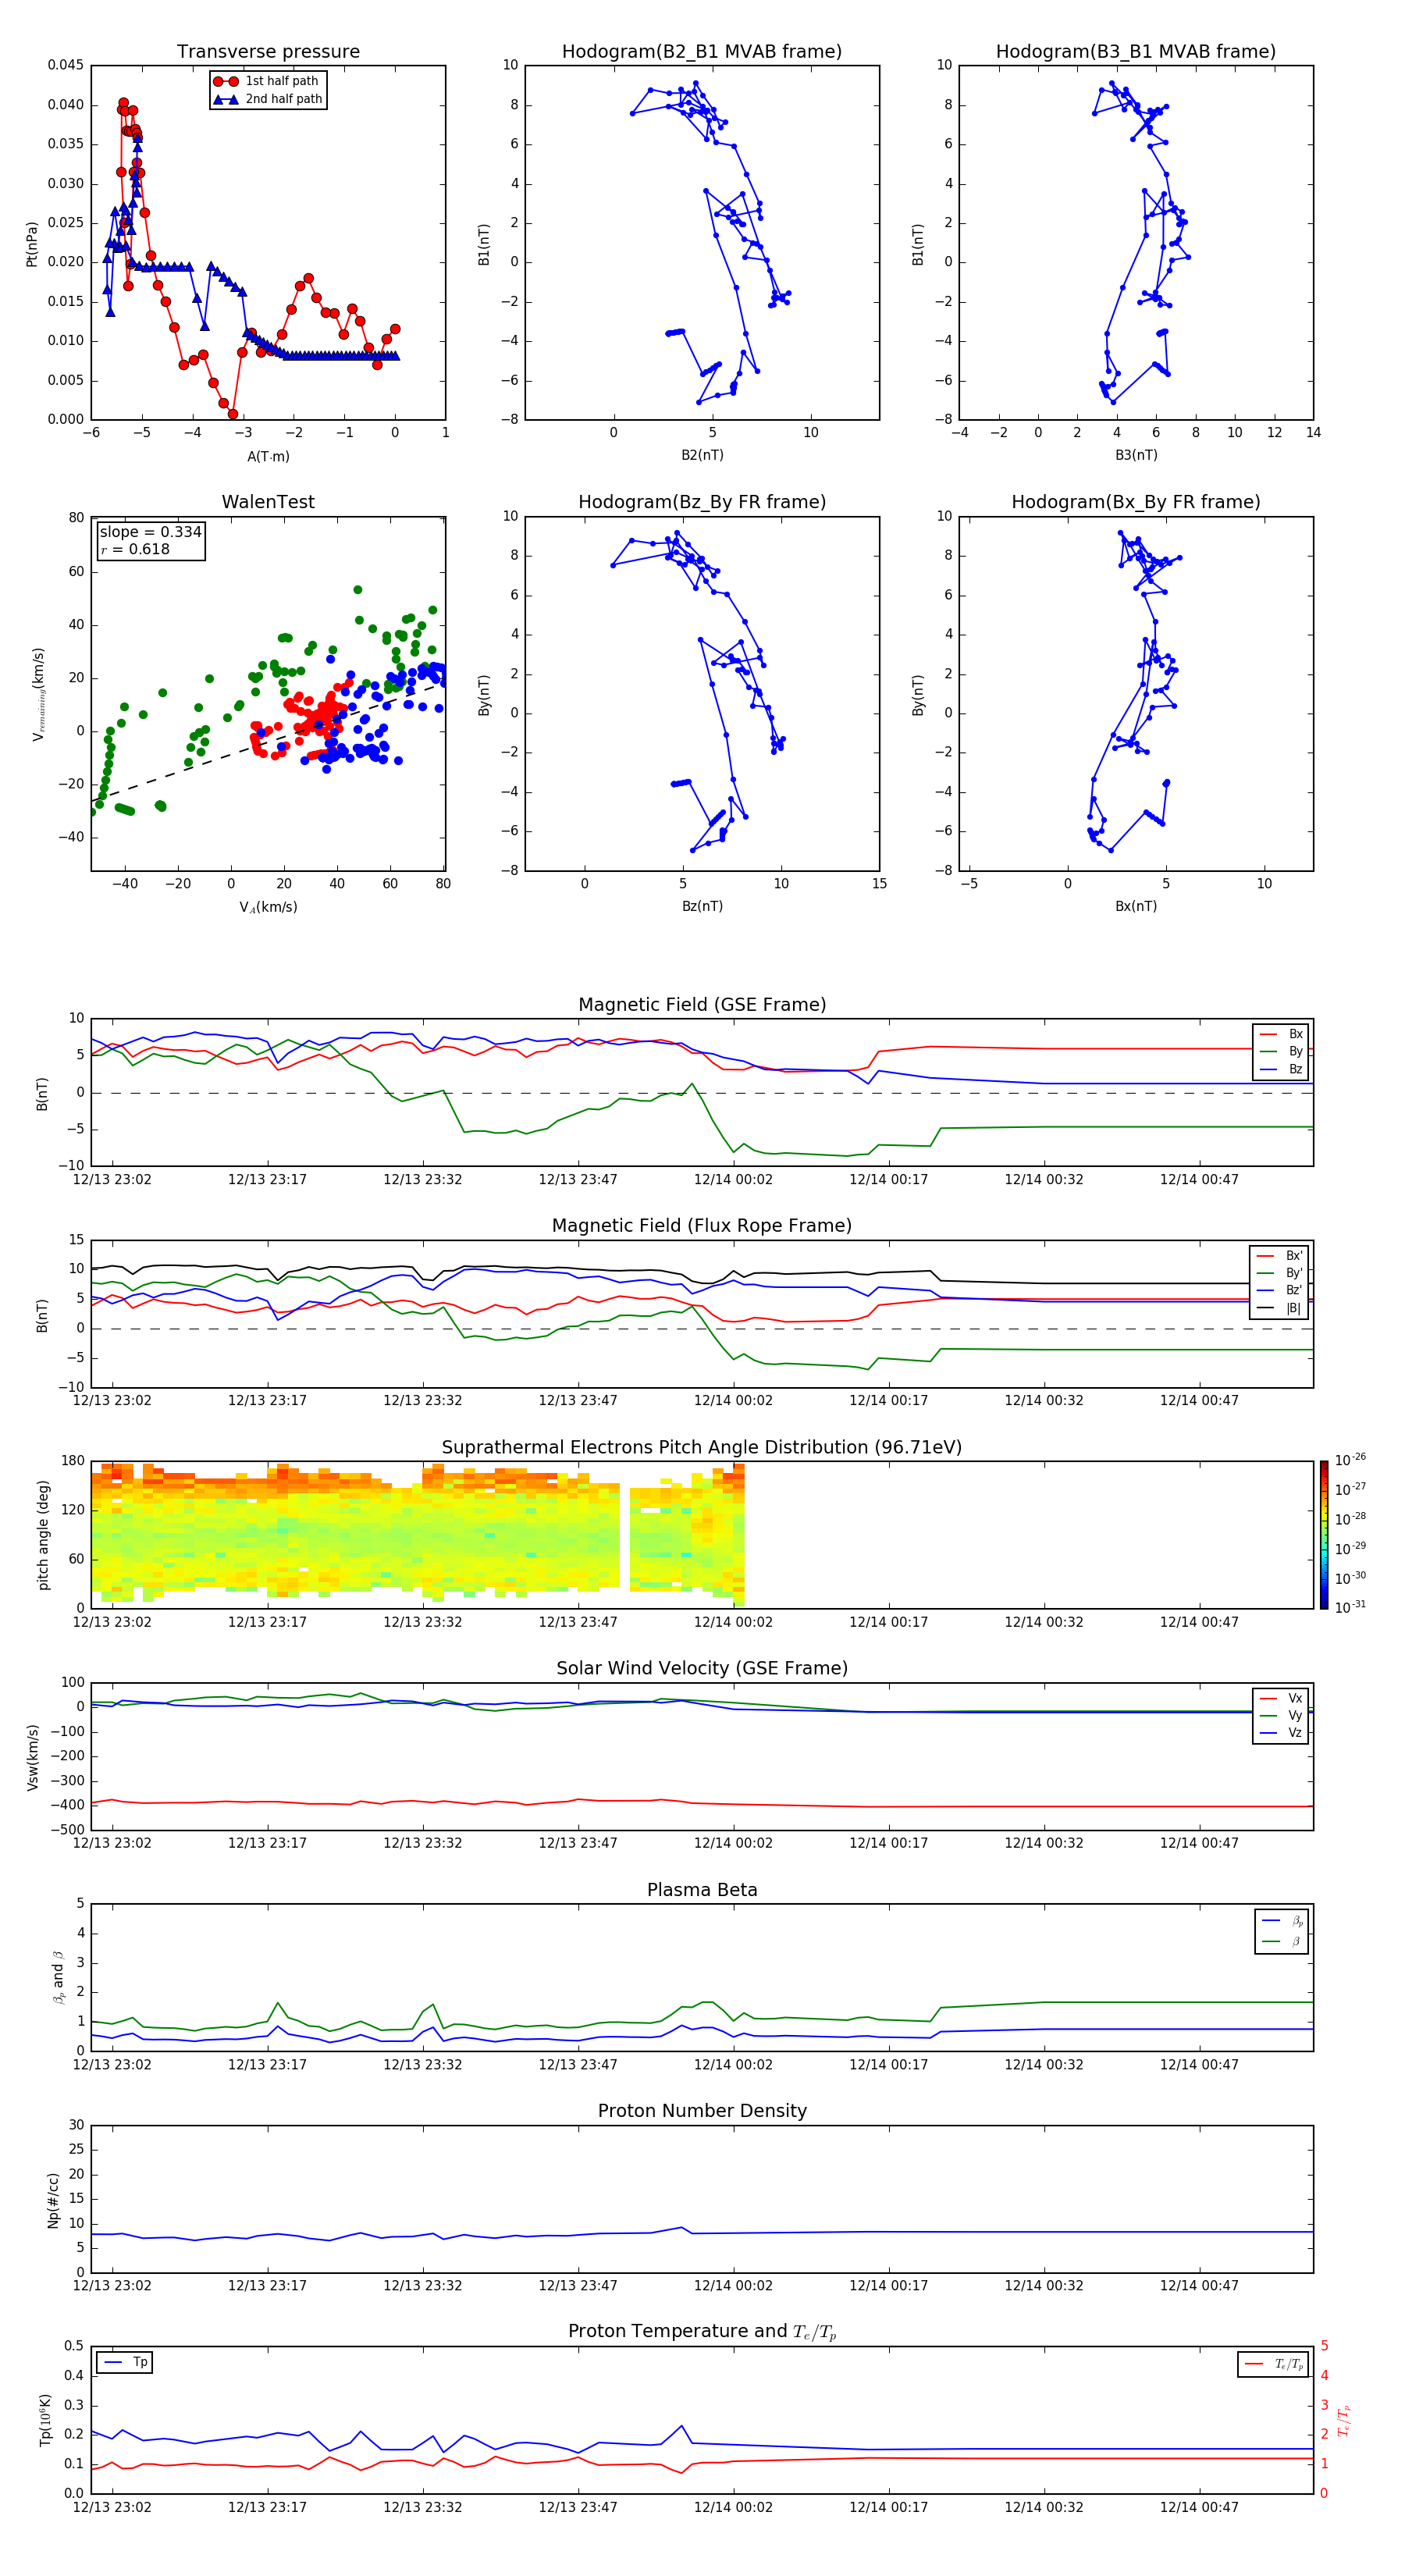Image resolution: width=1405 pixels, height=2576 pixels.
Task: Click the Vy legend entry in velocity plot
Action: click(x=1281, y=1716)
